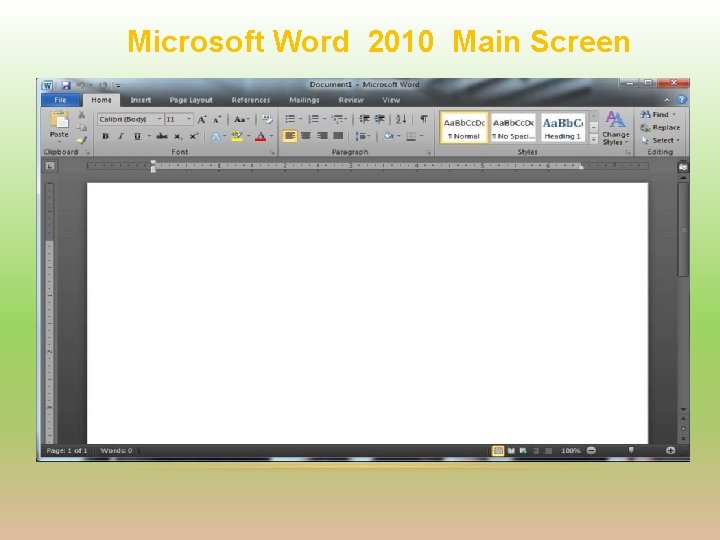Switch to the References tab
Image resolution: width=720 pixels, height=540 pixels.
click(251, 100)
